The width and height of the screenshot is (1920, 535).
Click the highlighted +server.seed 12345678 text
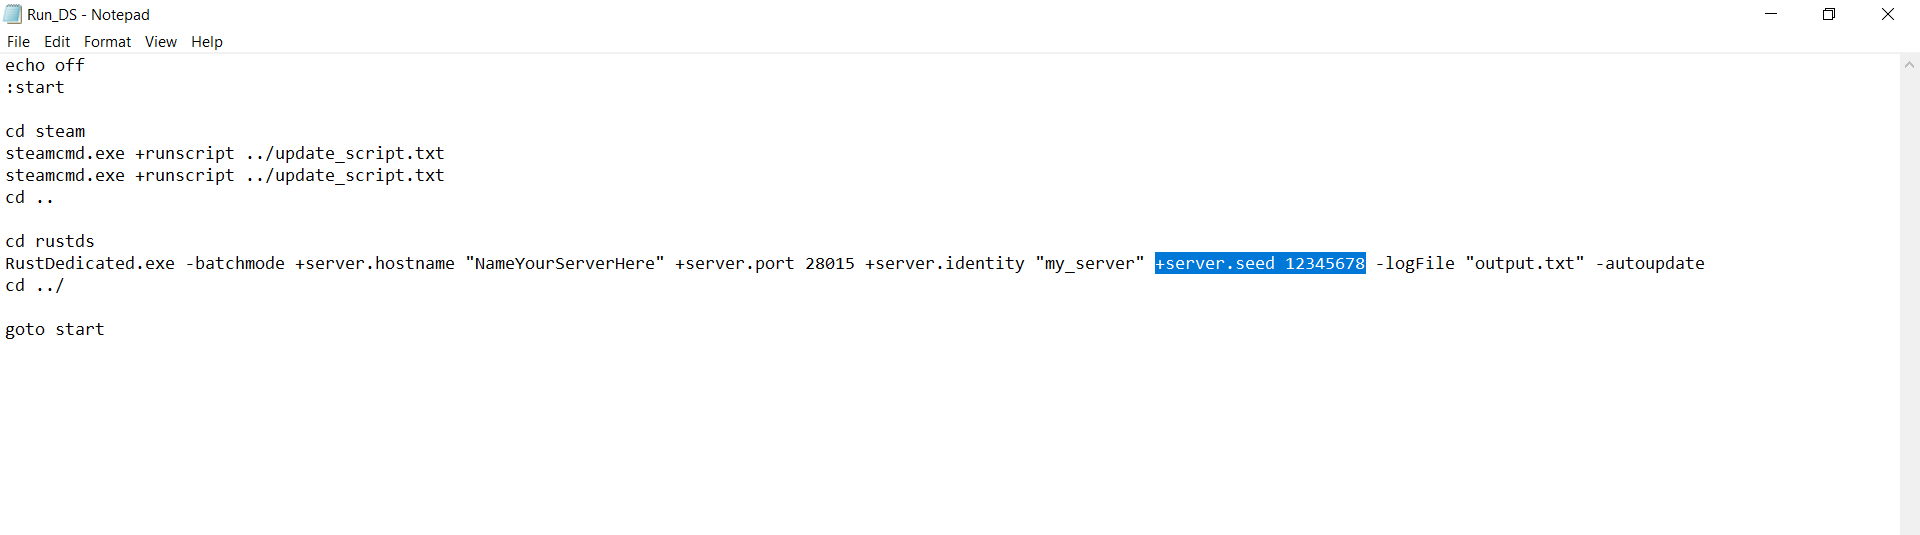[1260, 263]
